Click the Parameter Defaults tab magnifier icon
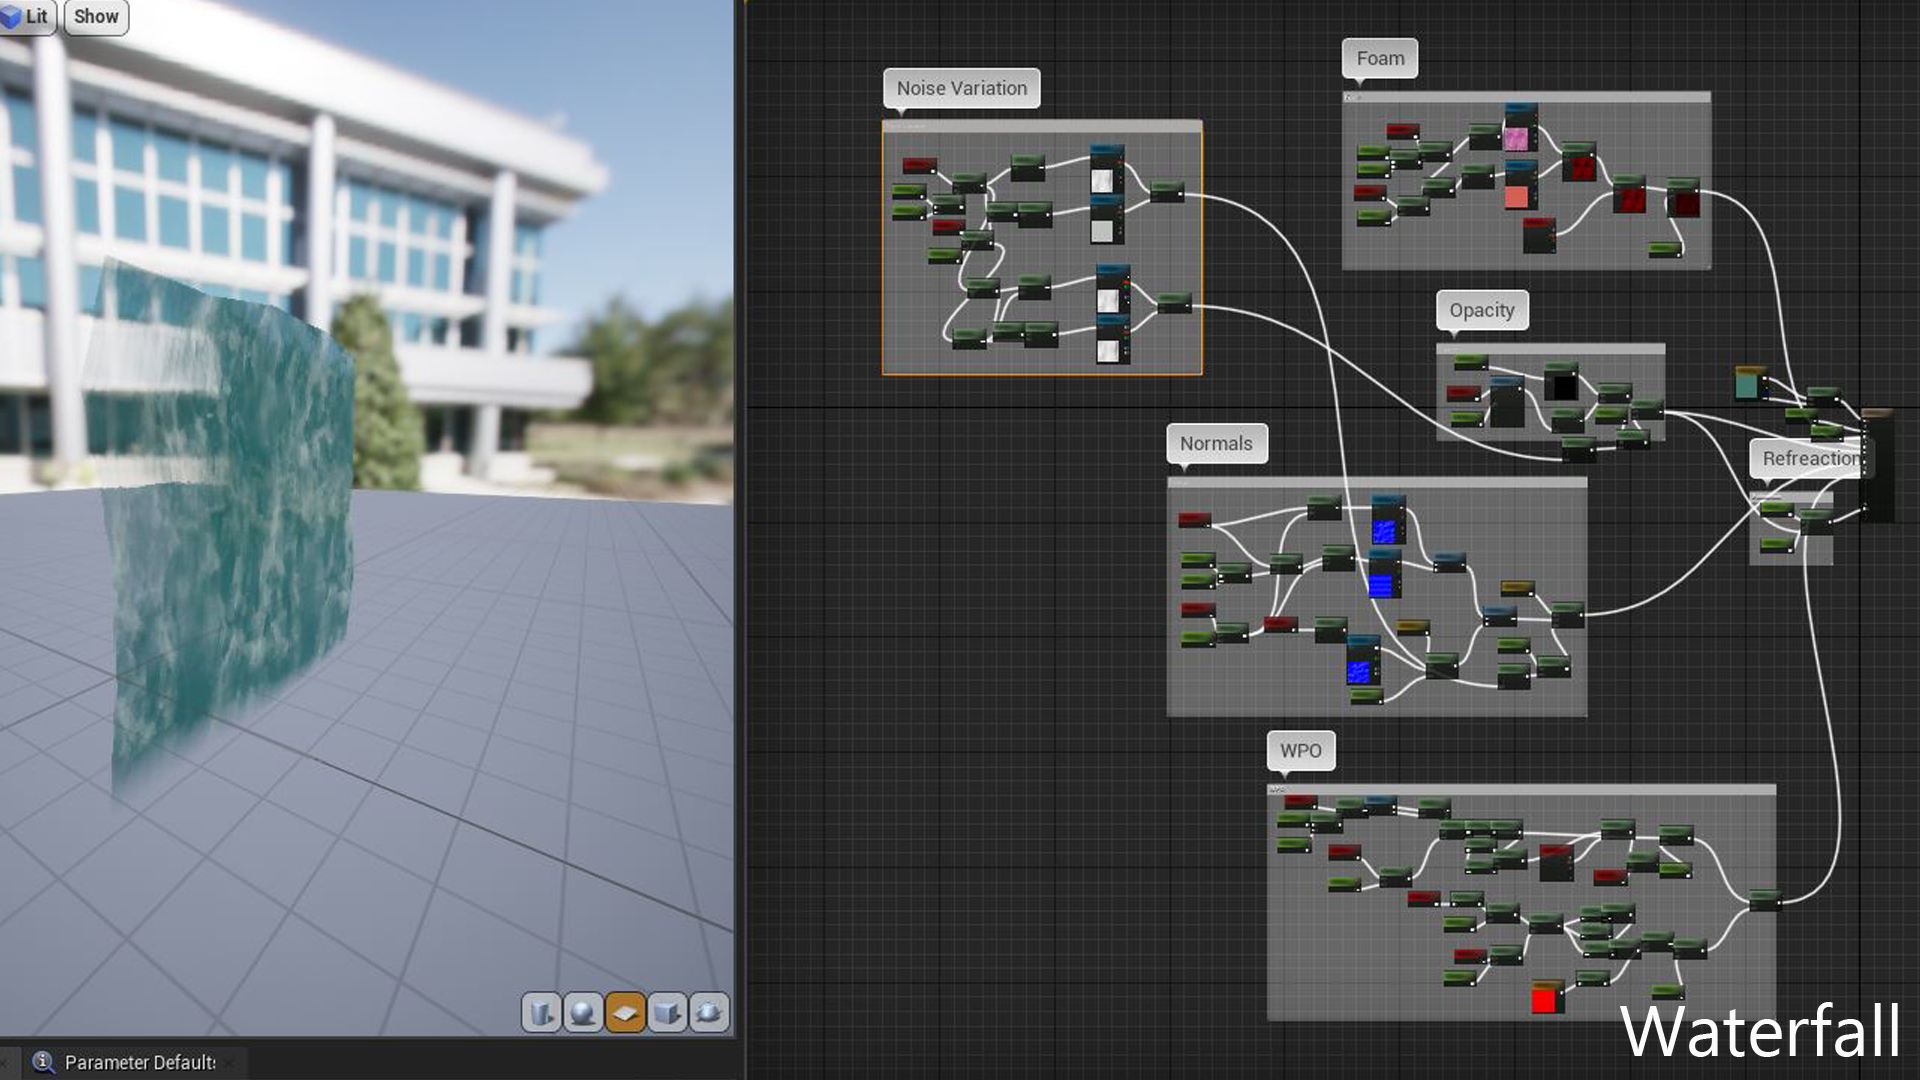The image size is (1920, 1080). (43, 1062)
